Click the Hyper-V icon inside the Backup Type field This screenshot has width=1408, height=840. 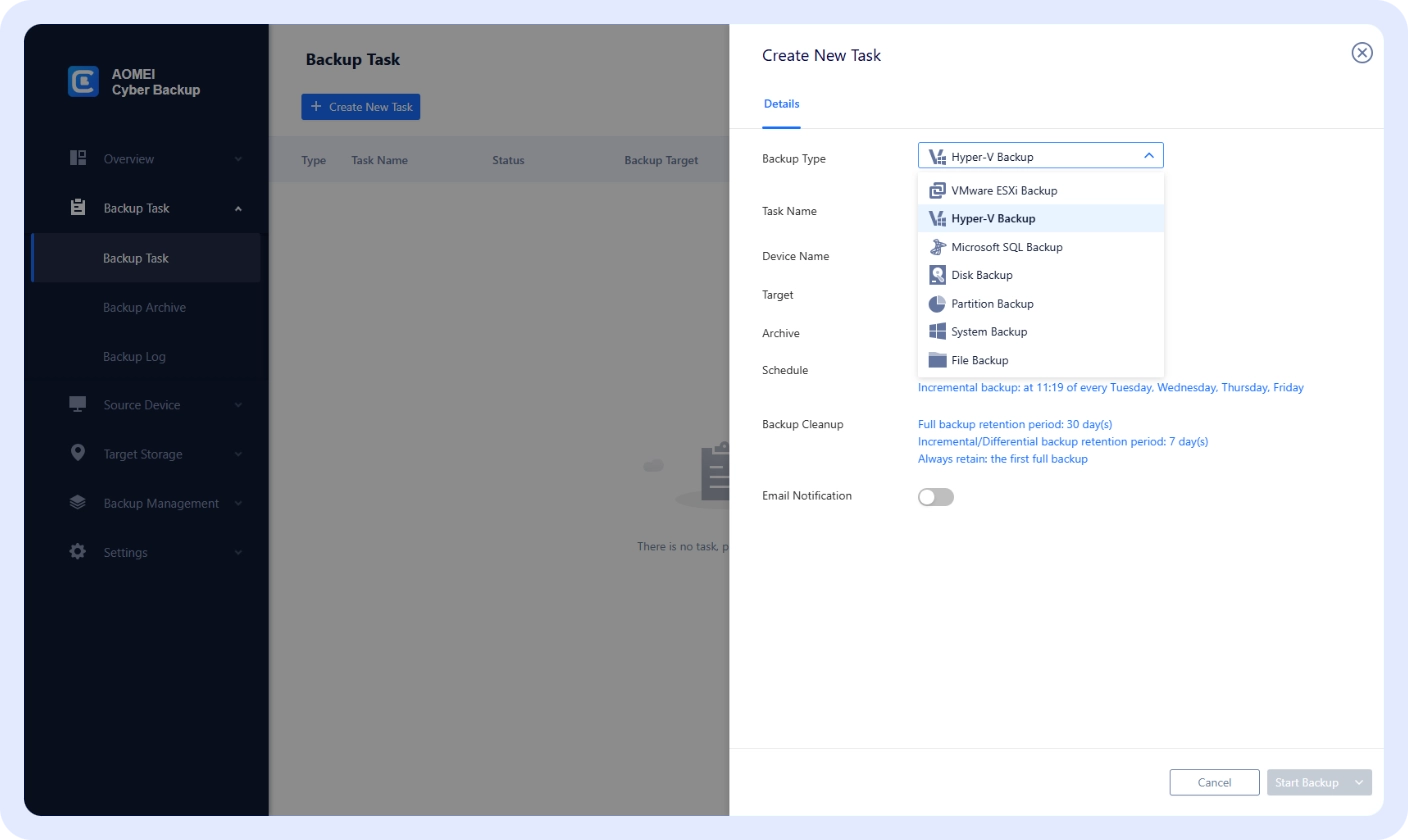point(937,156)
